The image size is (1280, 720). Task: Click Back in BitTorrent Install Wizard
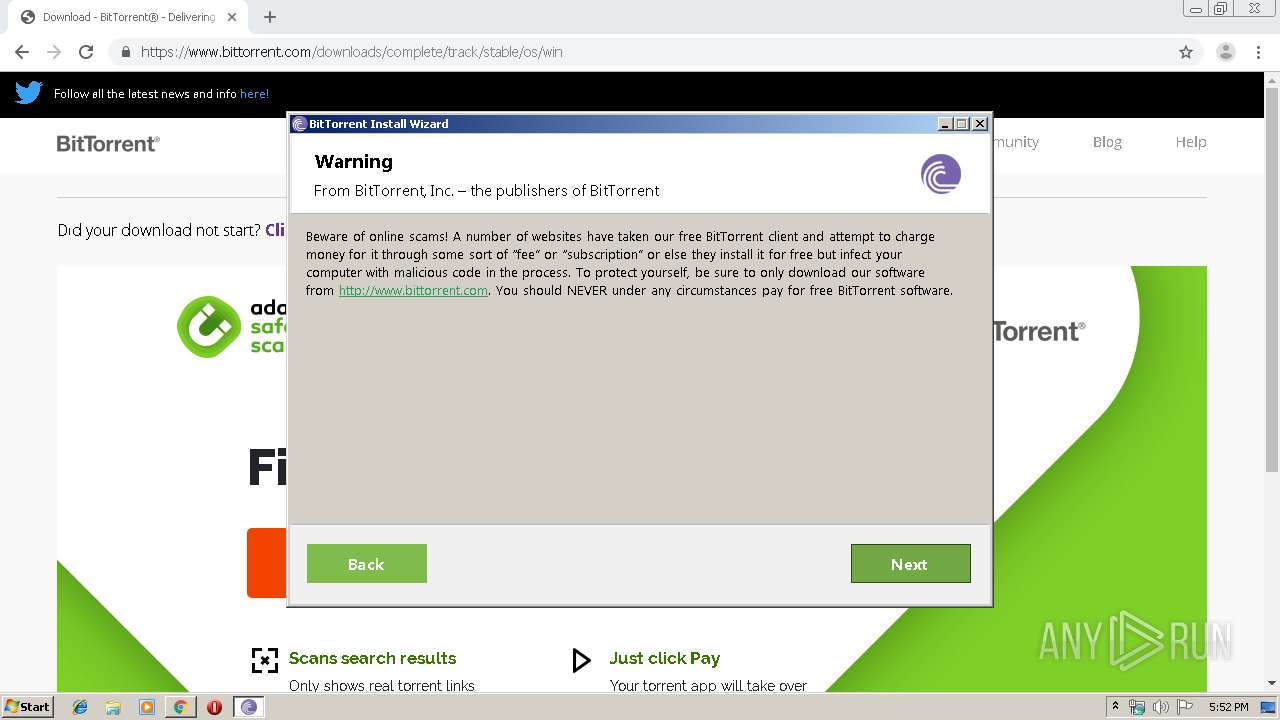point(366,564)
